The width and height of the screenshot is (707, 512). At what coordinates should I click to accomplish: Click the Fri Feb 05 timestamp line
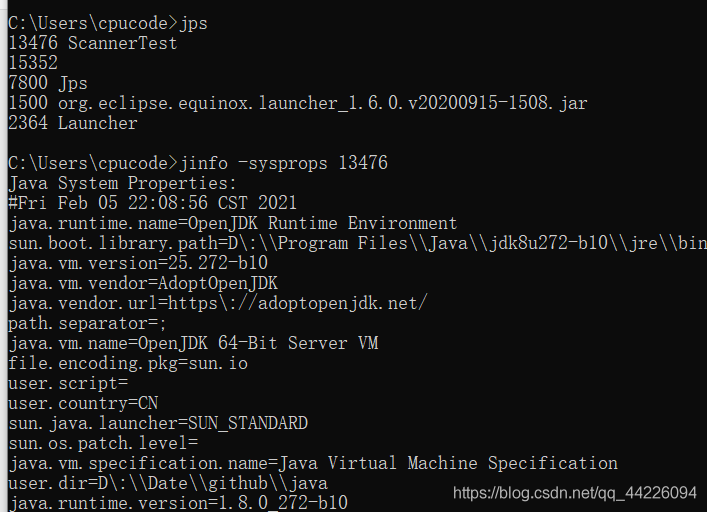(x=152, y=203)
